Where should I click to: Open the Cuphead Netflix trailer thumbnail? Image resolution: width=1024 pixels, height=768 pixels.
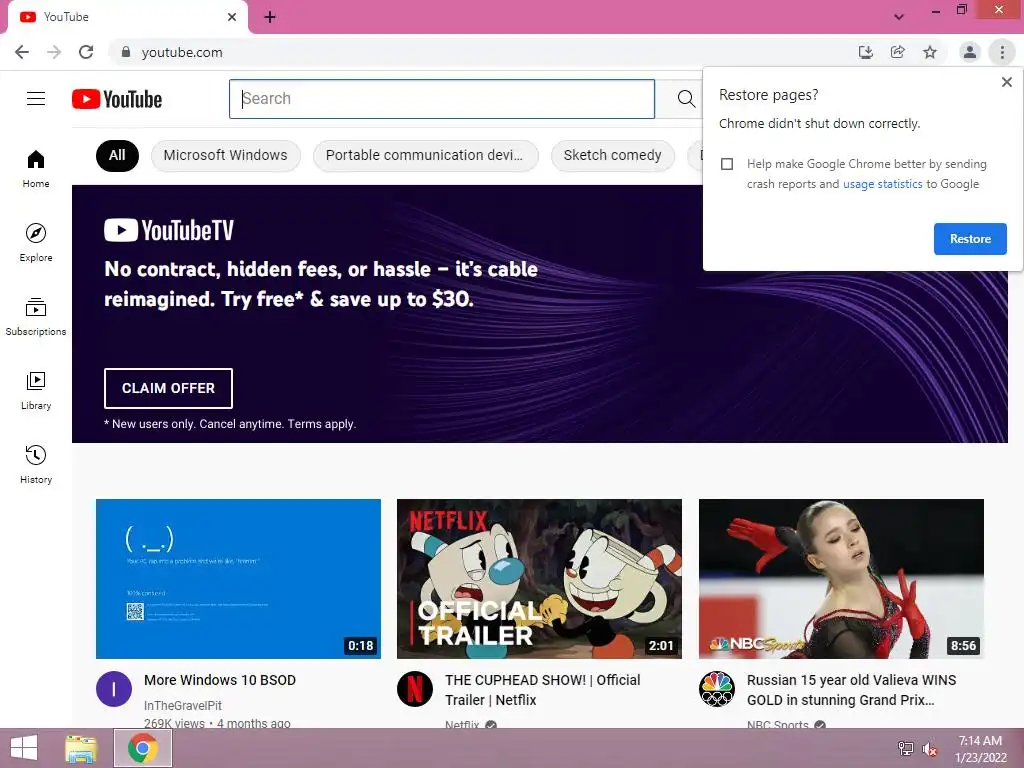tap(539, 579)
